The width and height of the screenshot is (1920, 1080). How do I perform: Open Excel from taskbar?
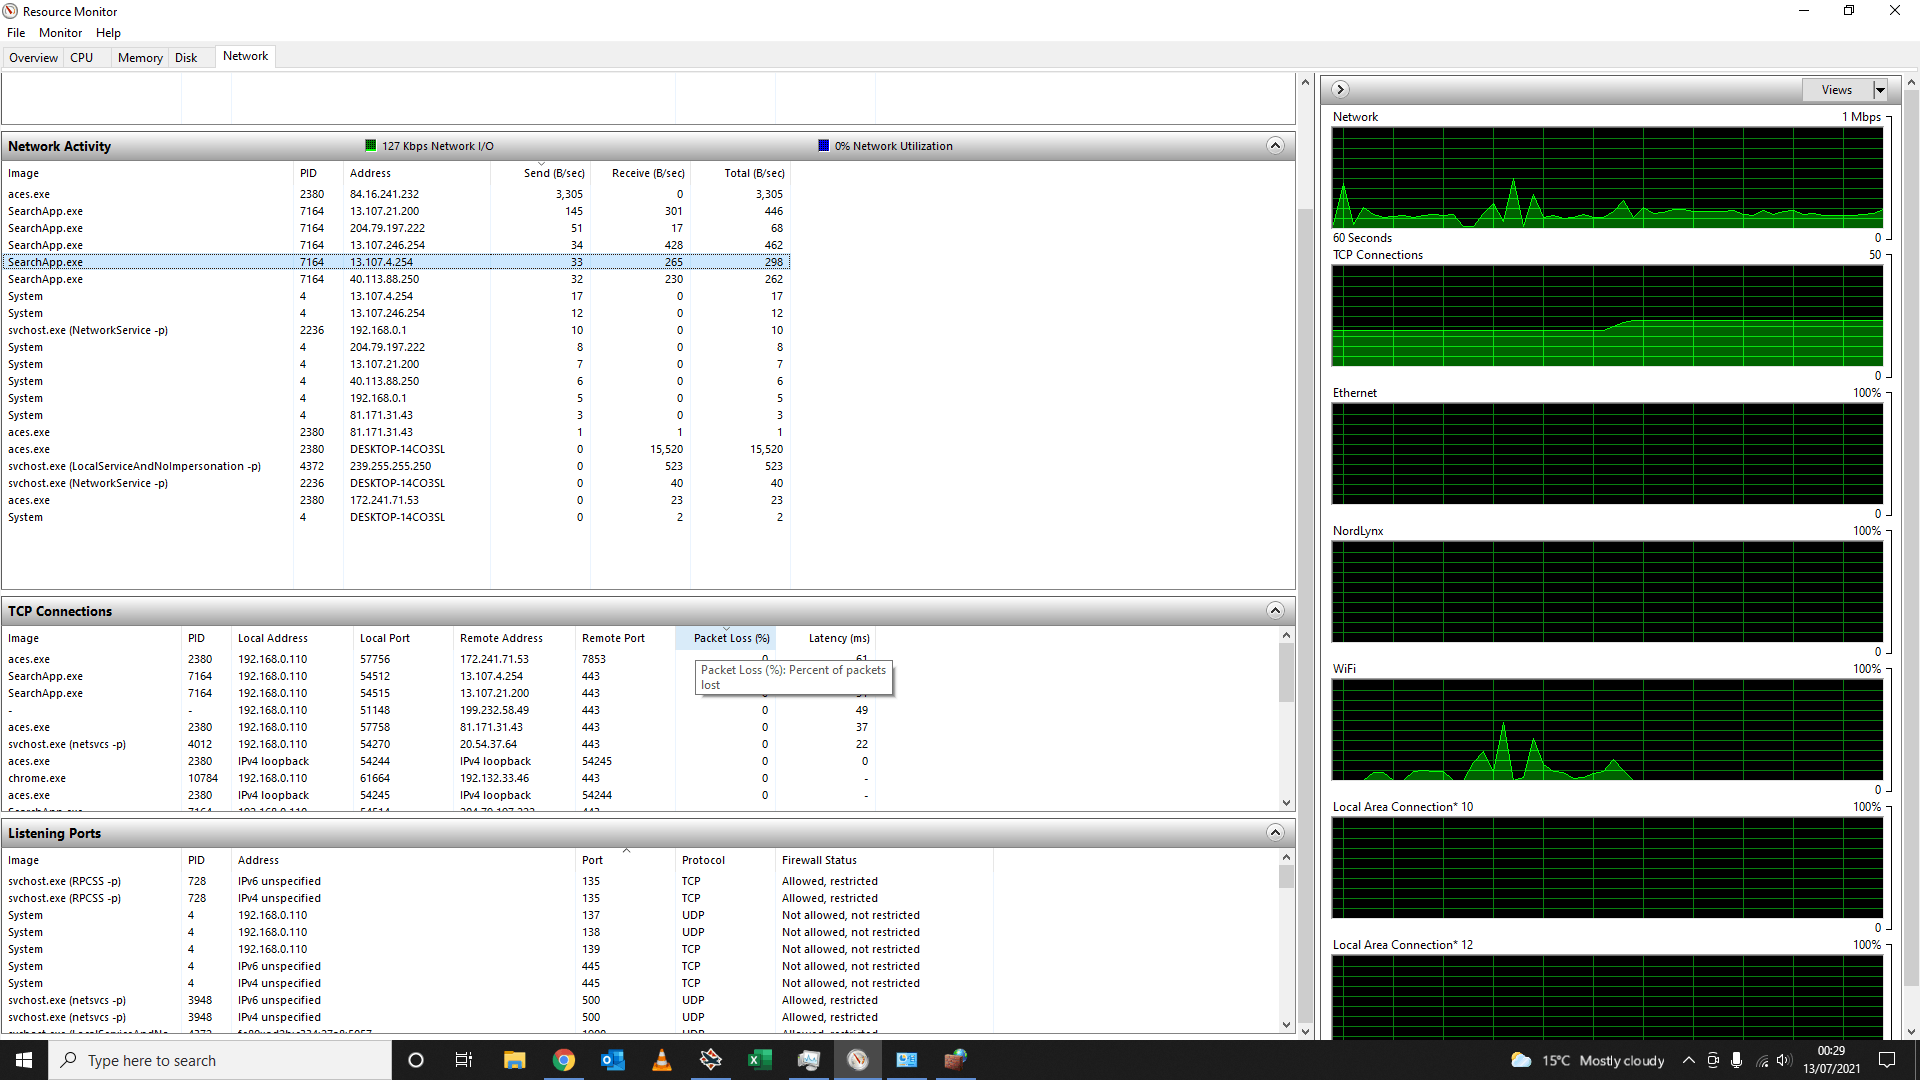(759, 1060)
